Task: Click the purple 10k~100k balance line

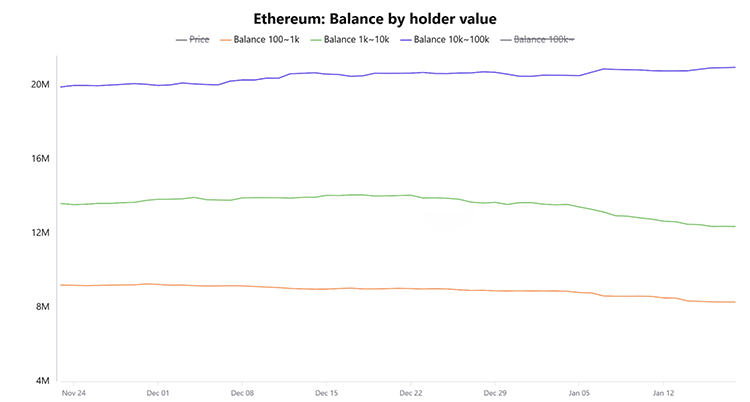Action: [400, 73]
